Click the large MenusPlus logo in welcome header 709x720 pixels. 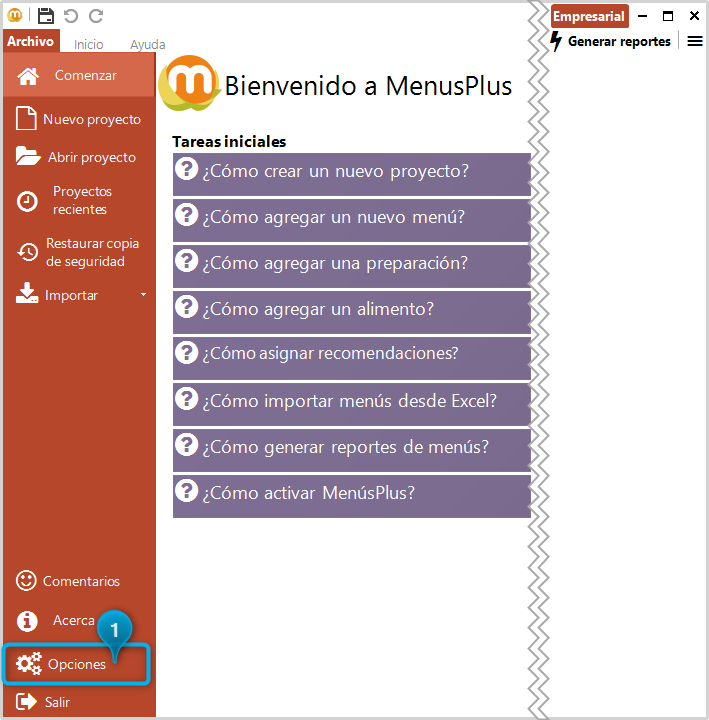point(189,83)
